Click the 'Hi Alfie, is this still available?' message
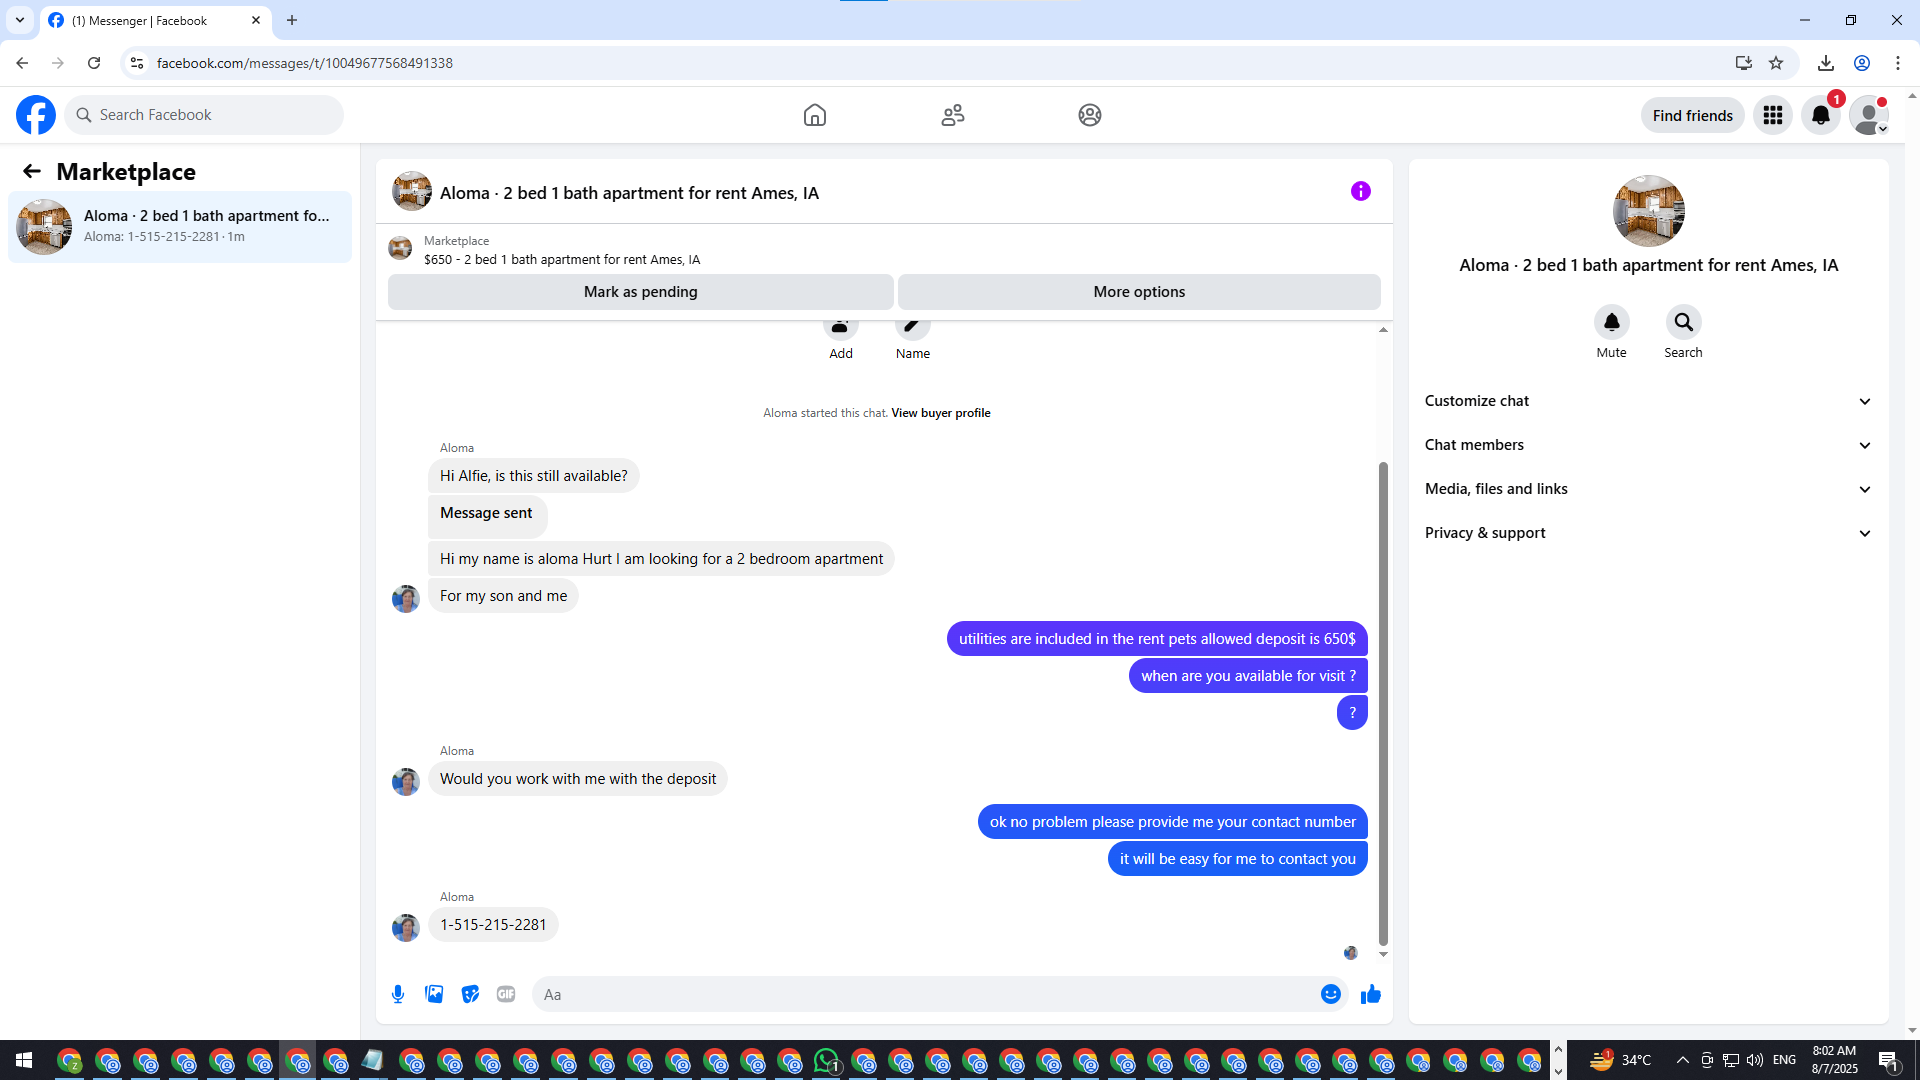The height and width of the screenshot is (1080, 1920). tap(534, 476)
